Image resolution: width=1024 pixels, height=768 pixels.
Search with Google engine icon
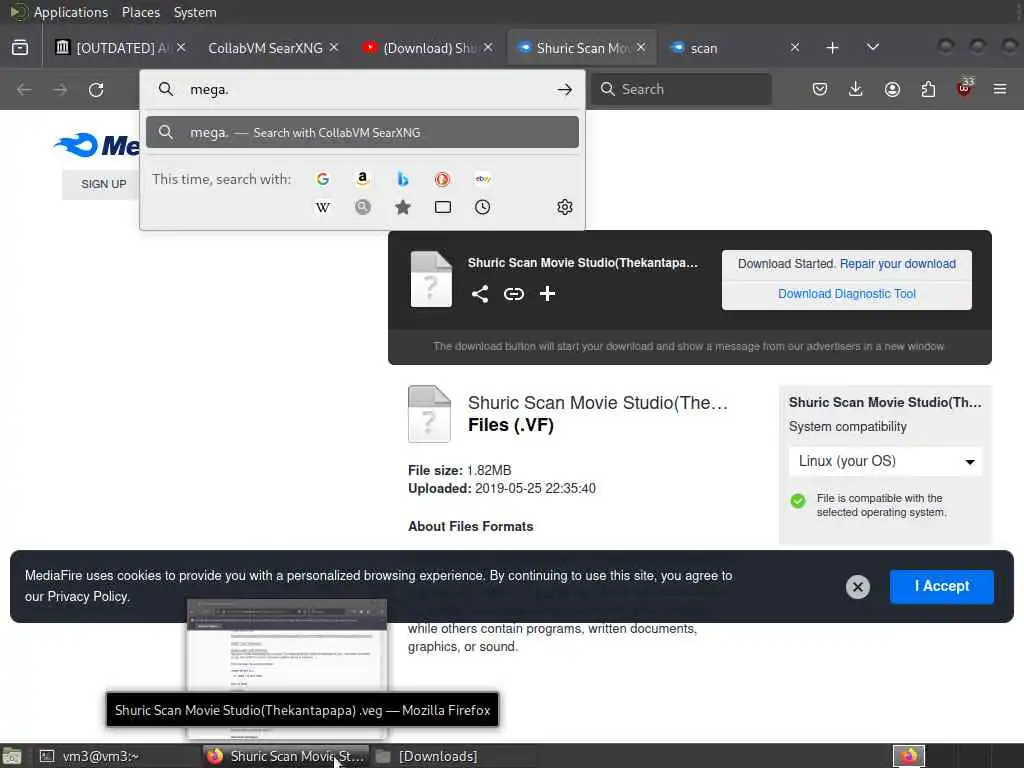coord(323,179)
